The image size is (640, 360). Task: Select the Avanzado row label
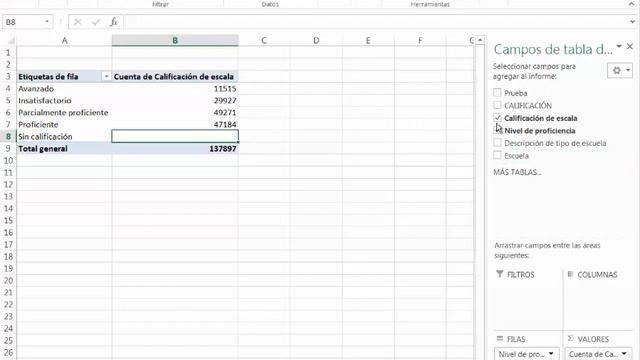[x=64, y=89]
